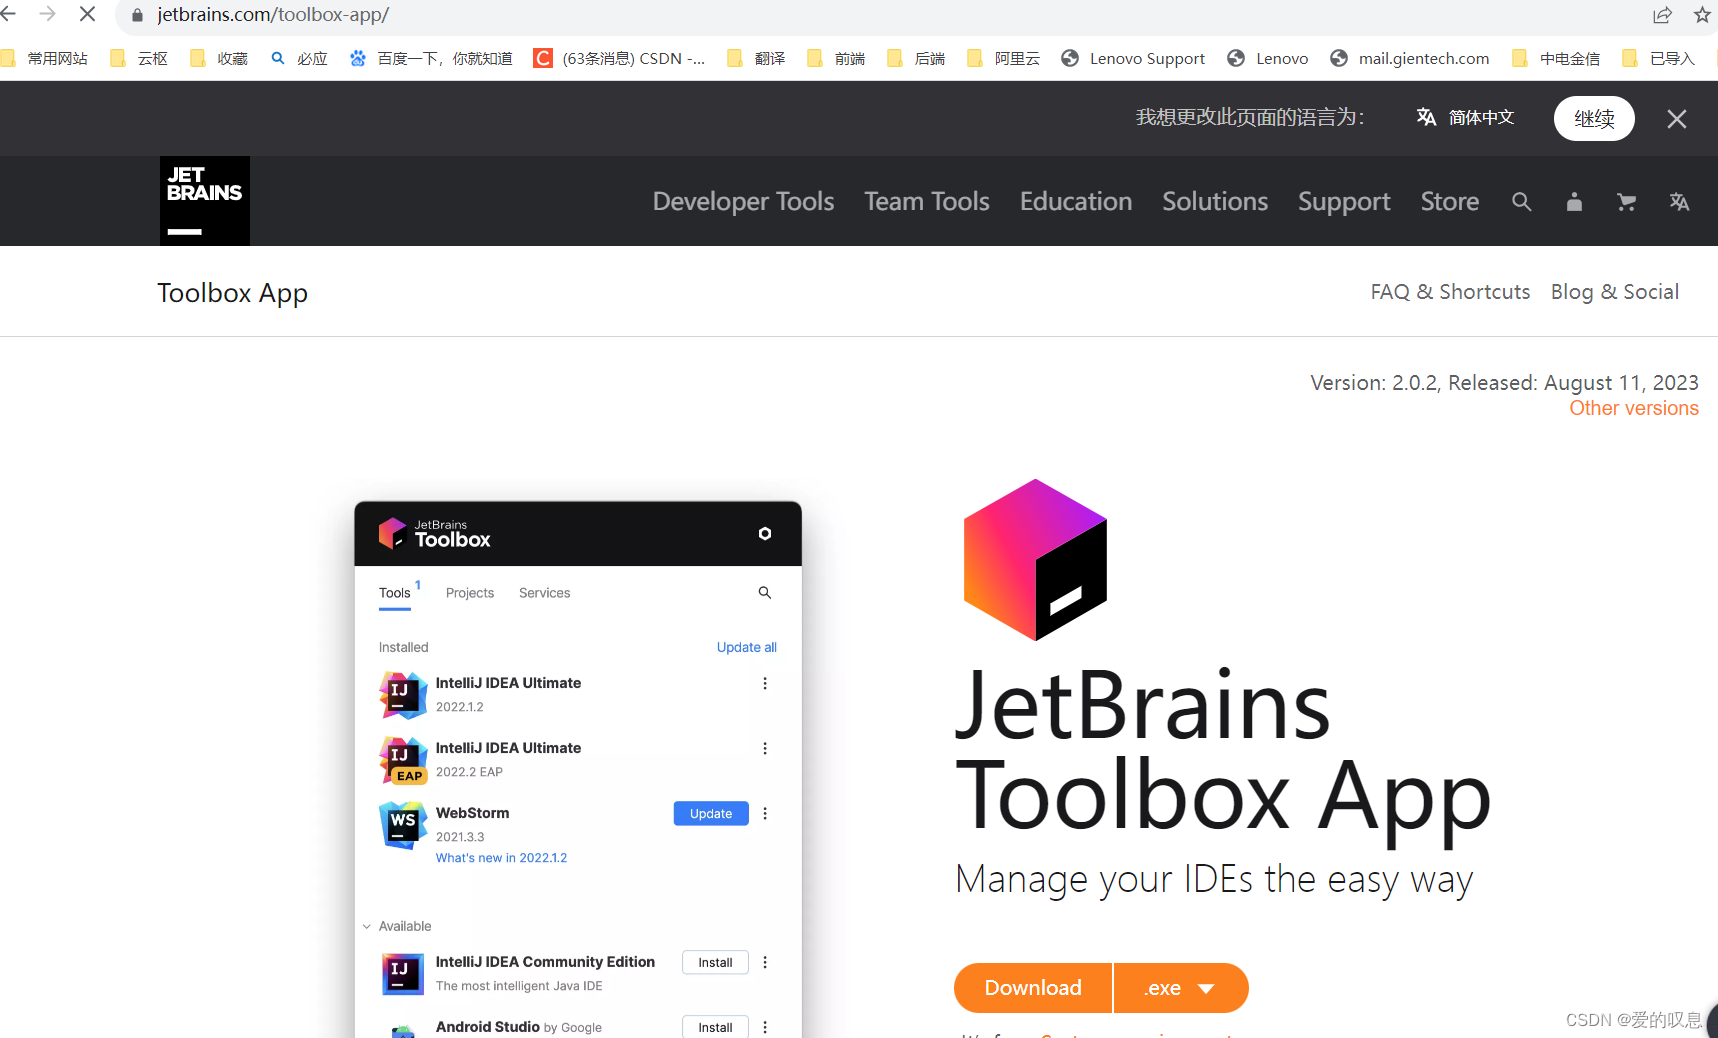Stop page loading with the X button

(87, 14)
